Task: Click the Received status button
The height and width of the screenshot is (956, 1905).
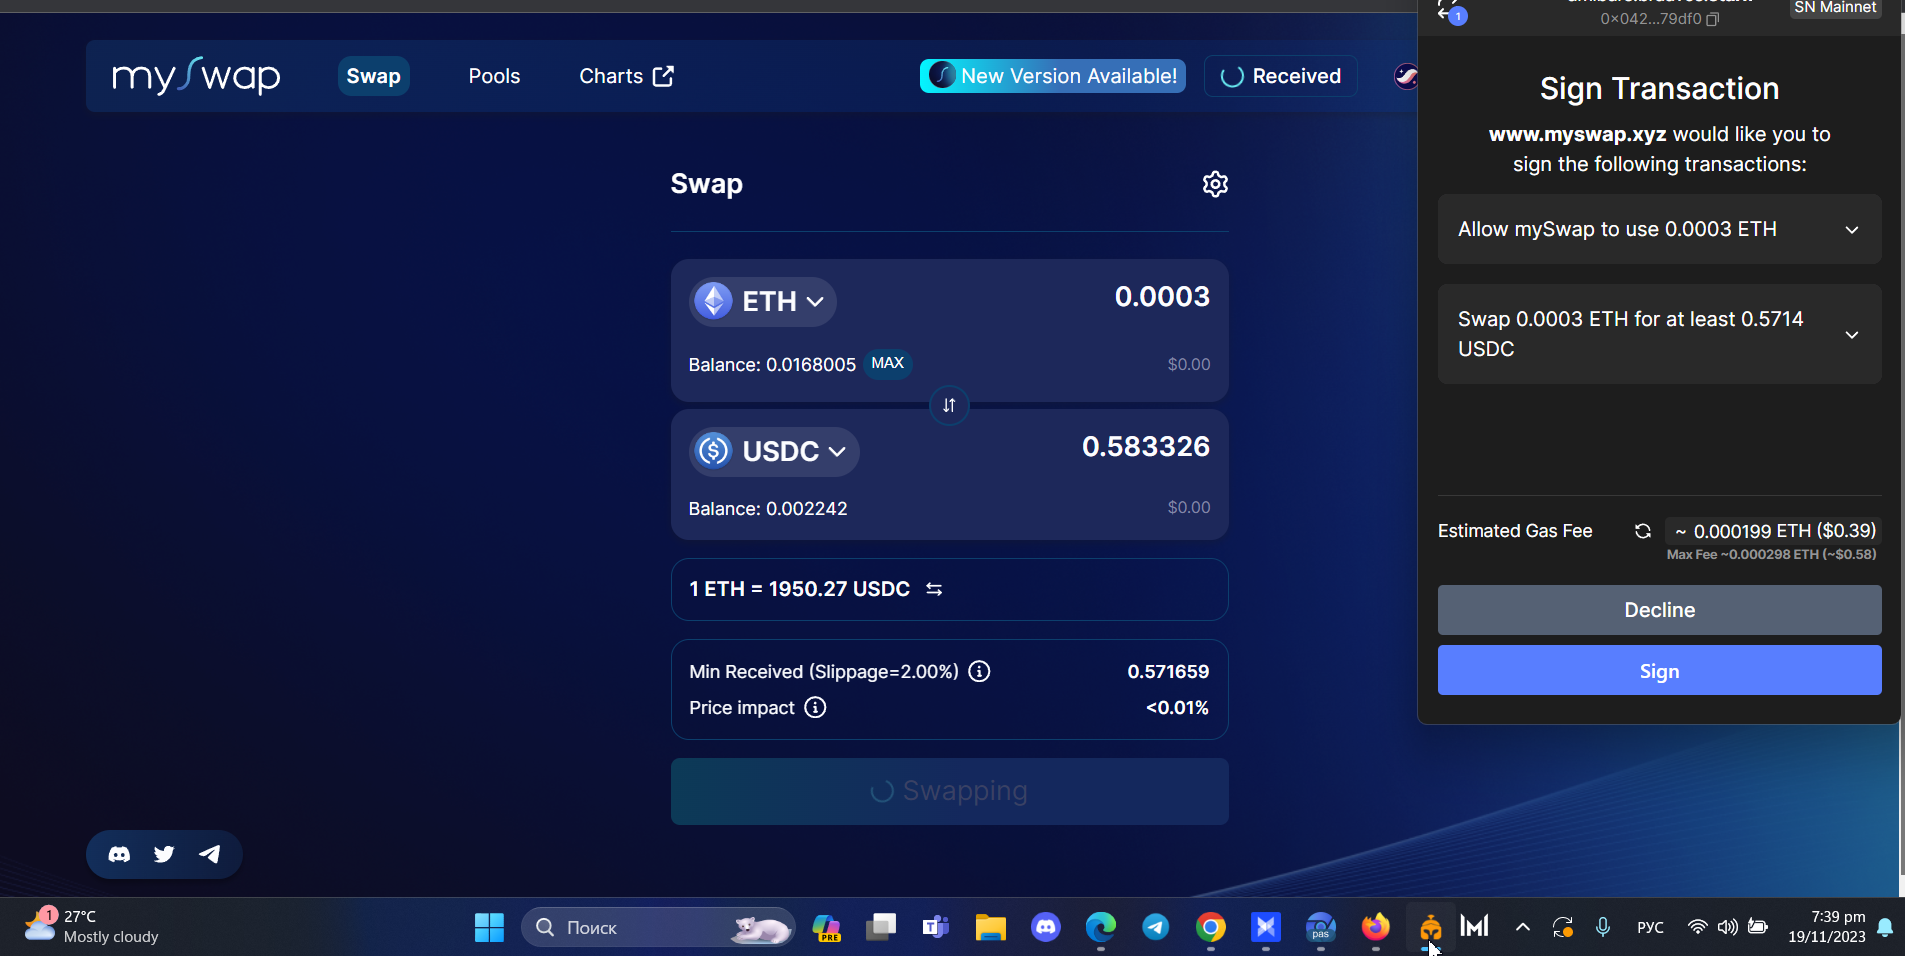Action: (x=1281, y=76)
